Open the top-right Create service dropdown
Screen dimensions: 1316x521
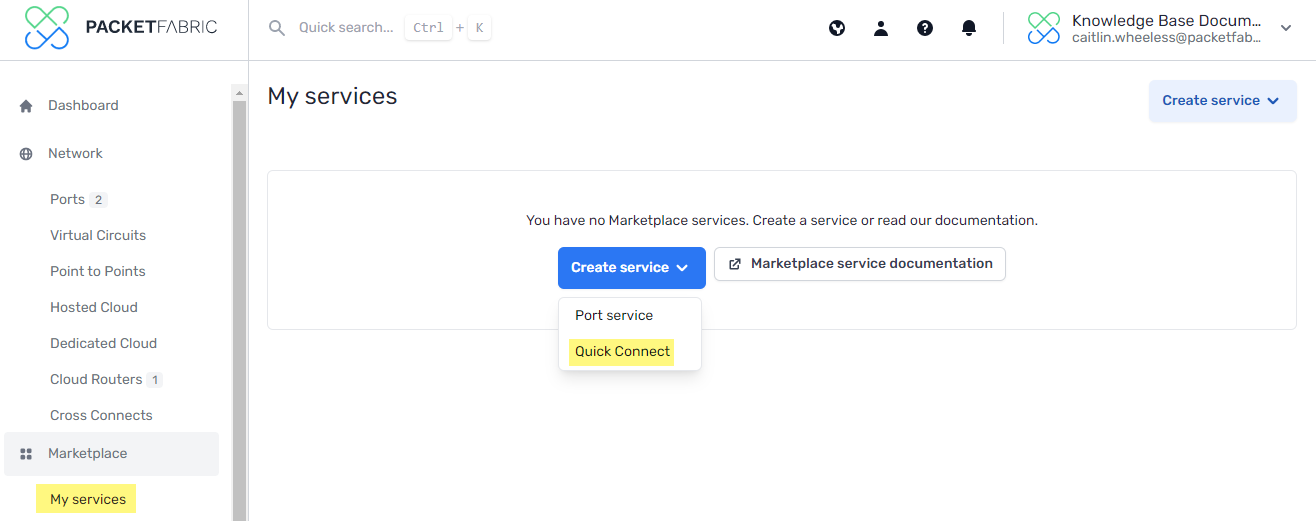tap(1222, 101)
